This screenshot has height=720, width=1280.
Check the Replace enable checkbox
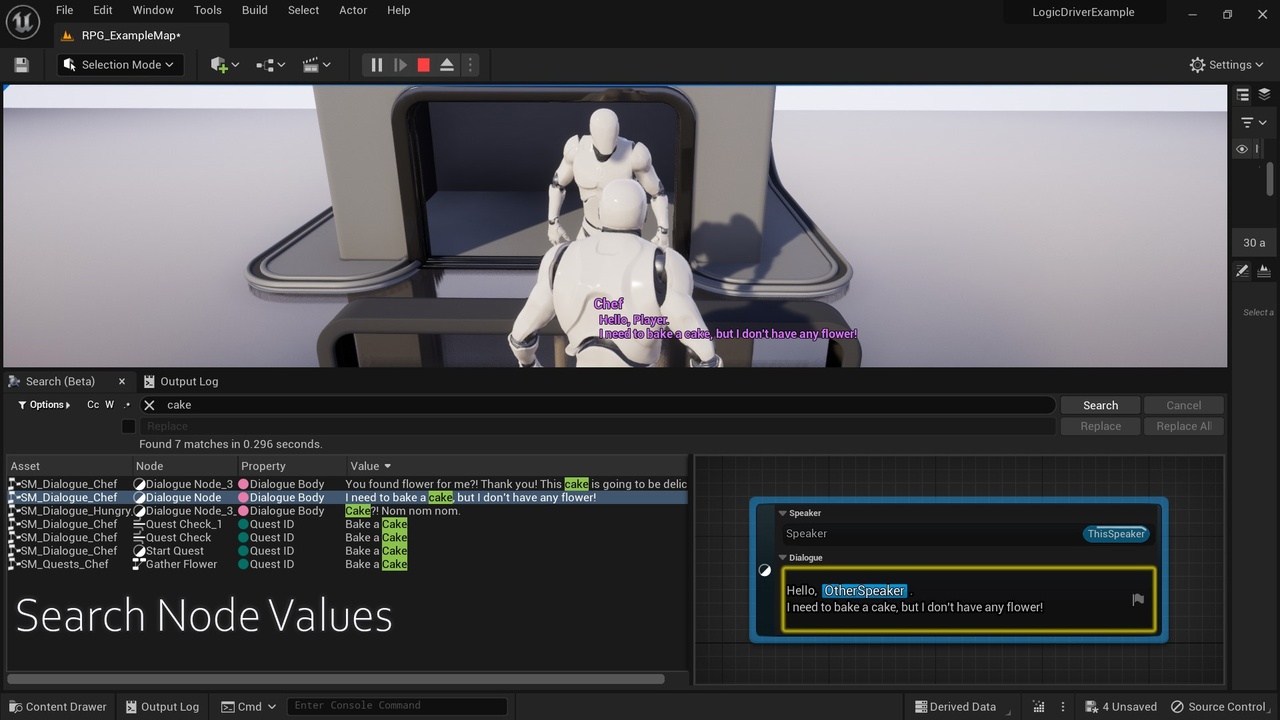[128, 426]
